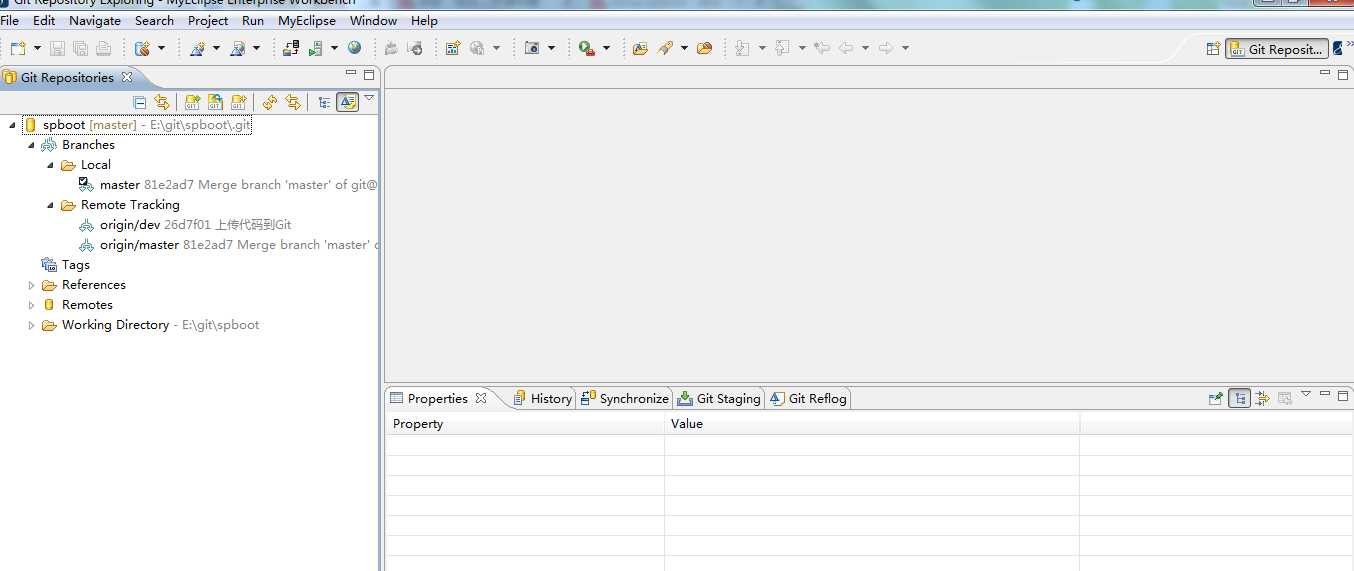Click the Save All icon
1354x571 pixels.
tap(80, 48)
